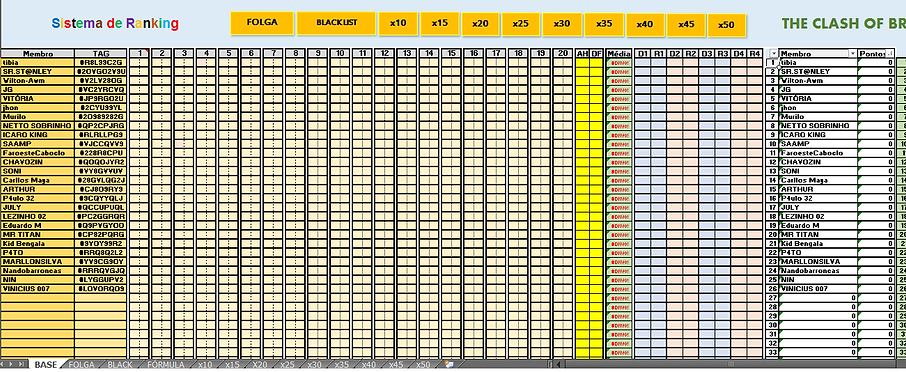Open the X20 sheet tab

tap(259, 364)
